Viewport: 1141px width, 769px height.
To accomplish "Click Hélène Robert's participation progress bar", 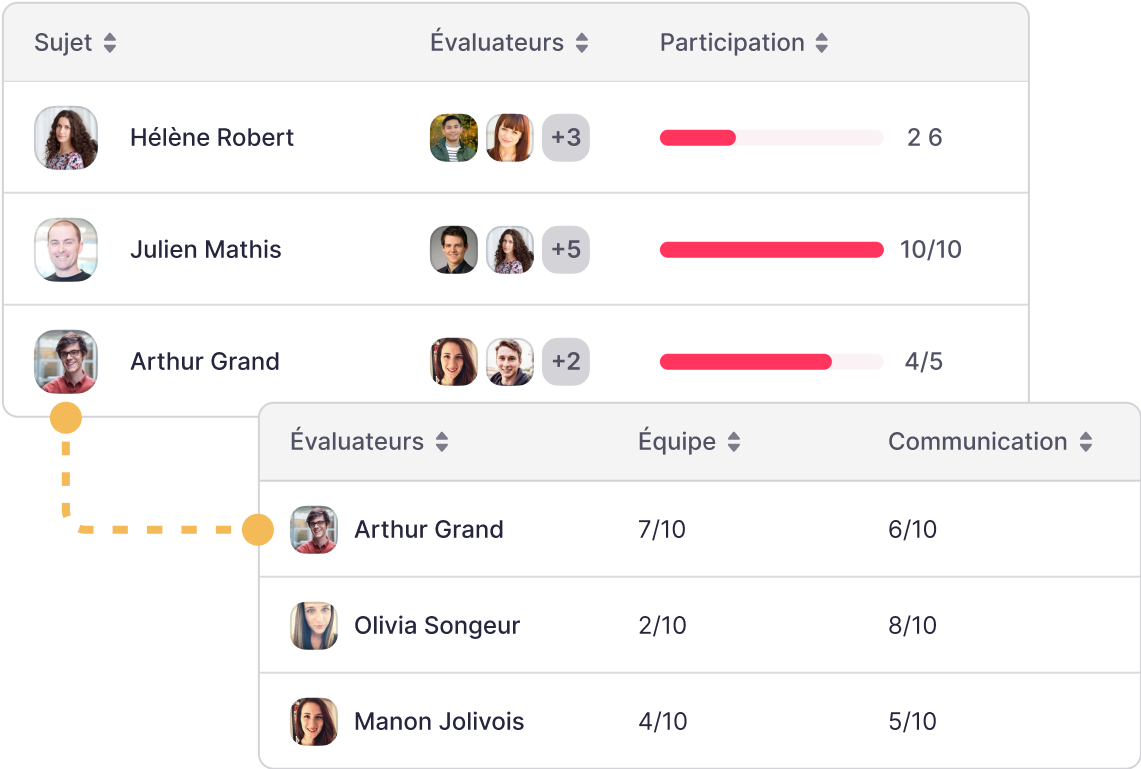I will tap(771, 138).
